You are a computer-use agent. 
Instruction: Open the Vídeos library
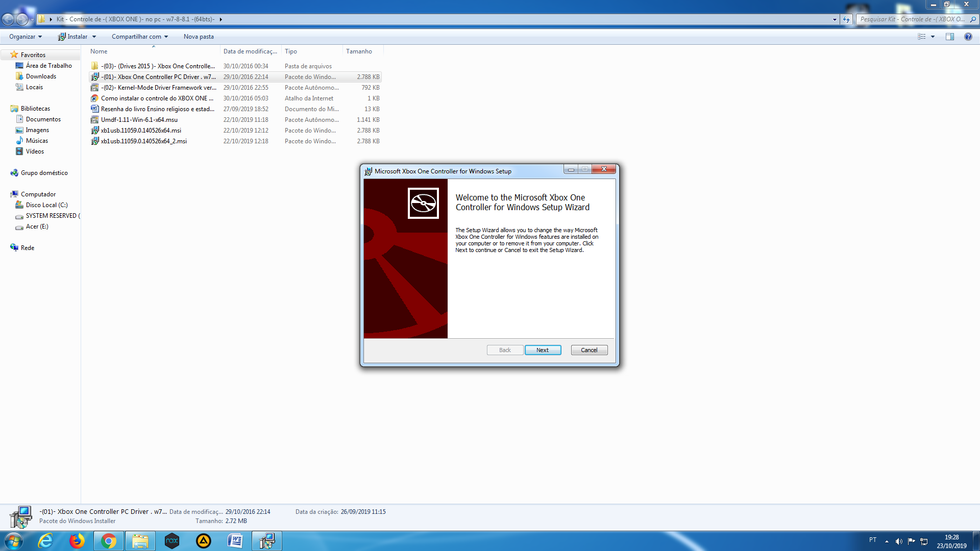[x=34, y=151]
